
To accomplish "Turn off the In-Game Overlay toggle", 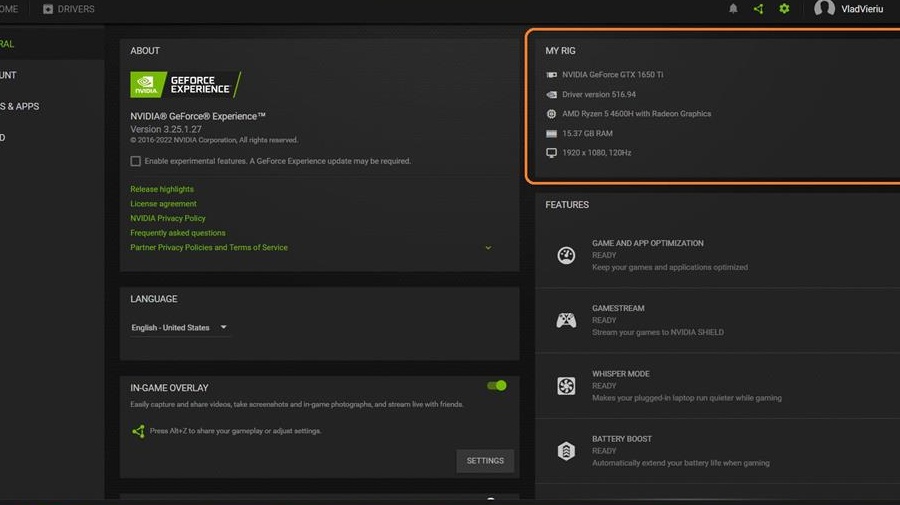I will 496,386.
